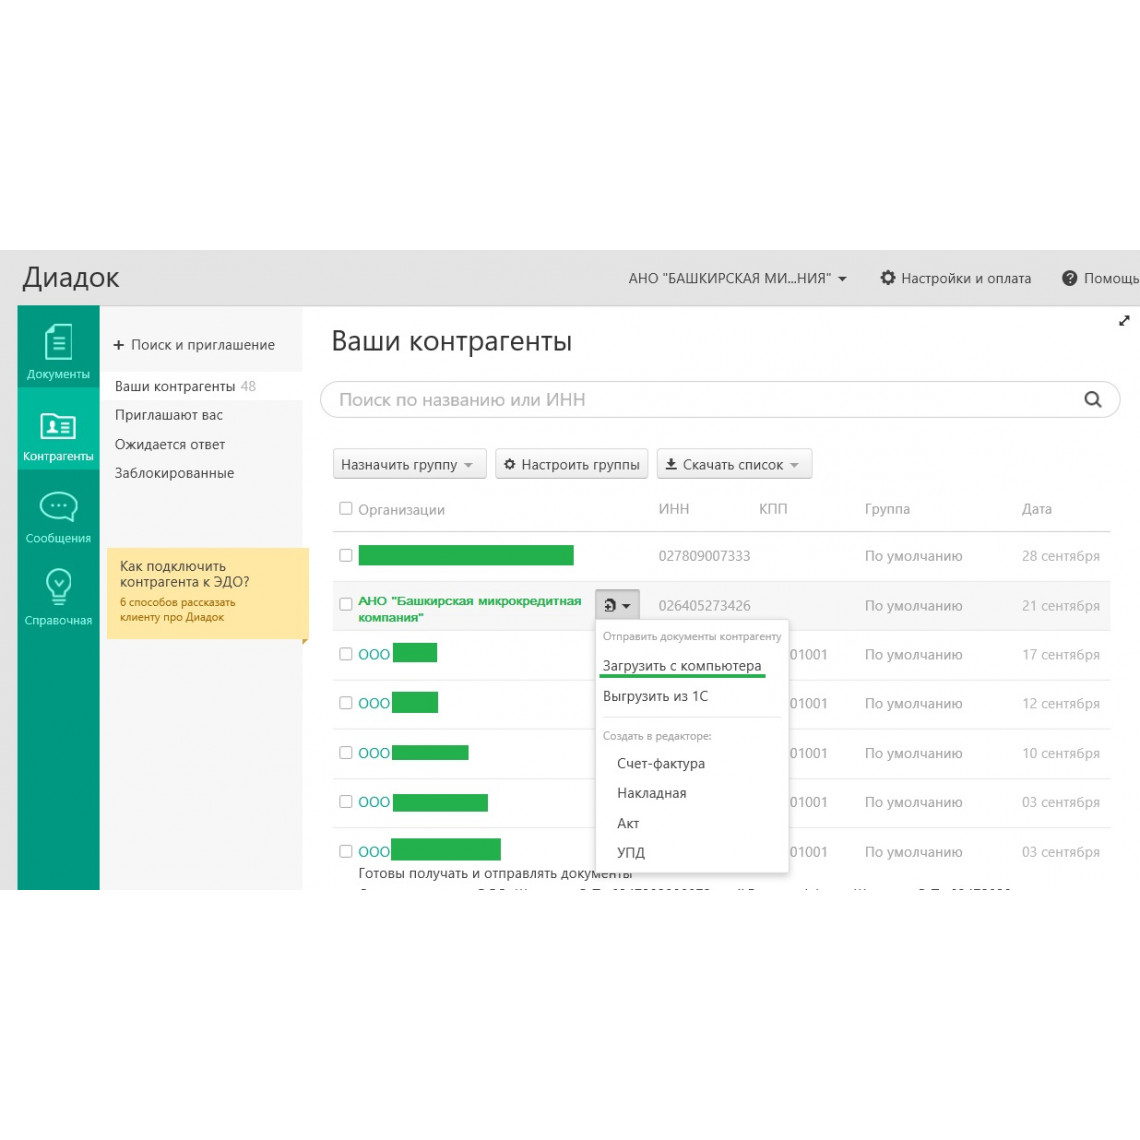Select Загрузить с компьютера menu item
The height and width of the screenshot is (1140, 1140).
point(682,666)
